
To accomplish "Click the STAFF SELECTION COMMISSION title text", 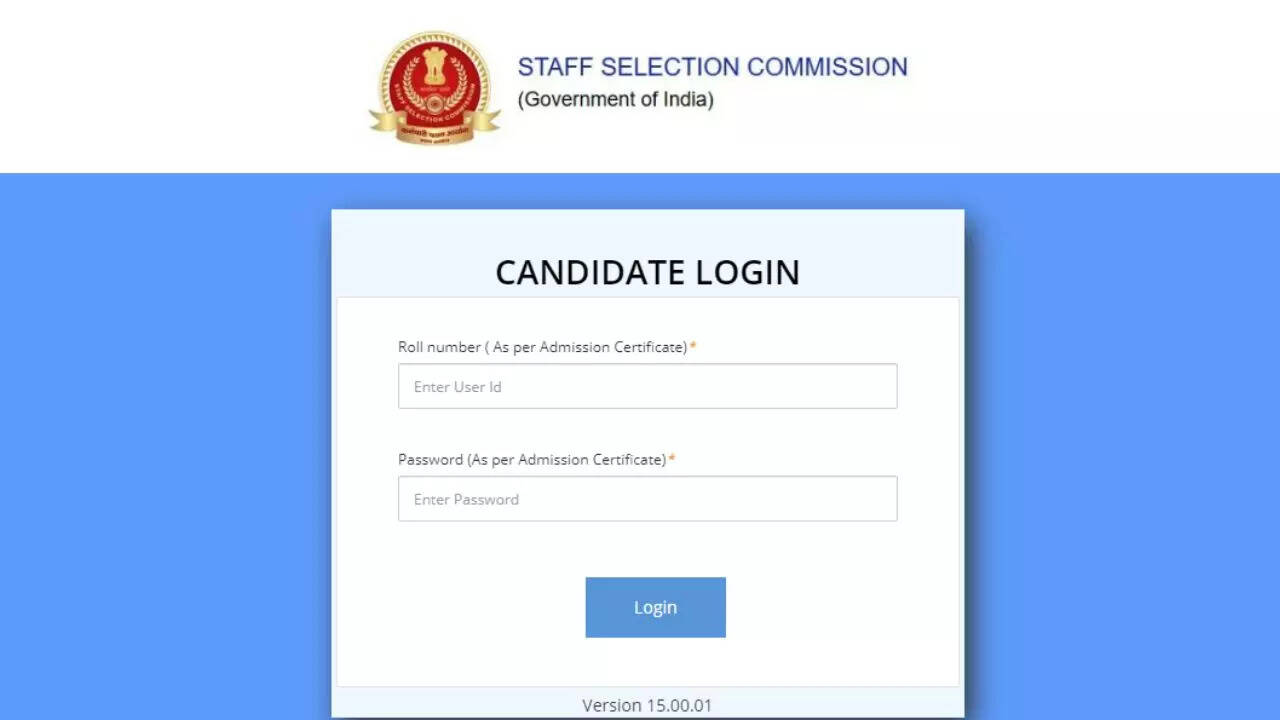I will click(712, 67).
